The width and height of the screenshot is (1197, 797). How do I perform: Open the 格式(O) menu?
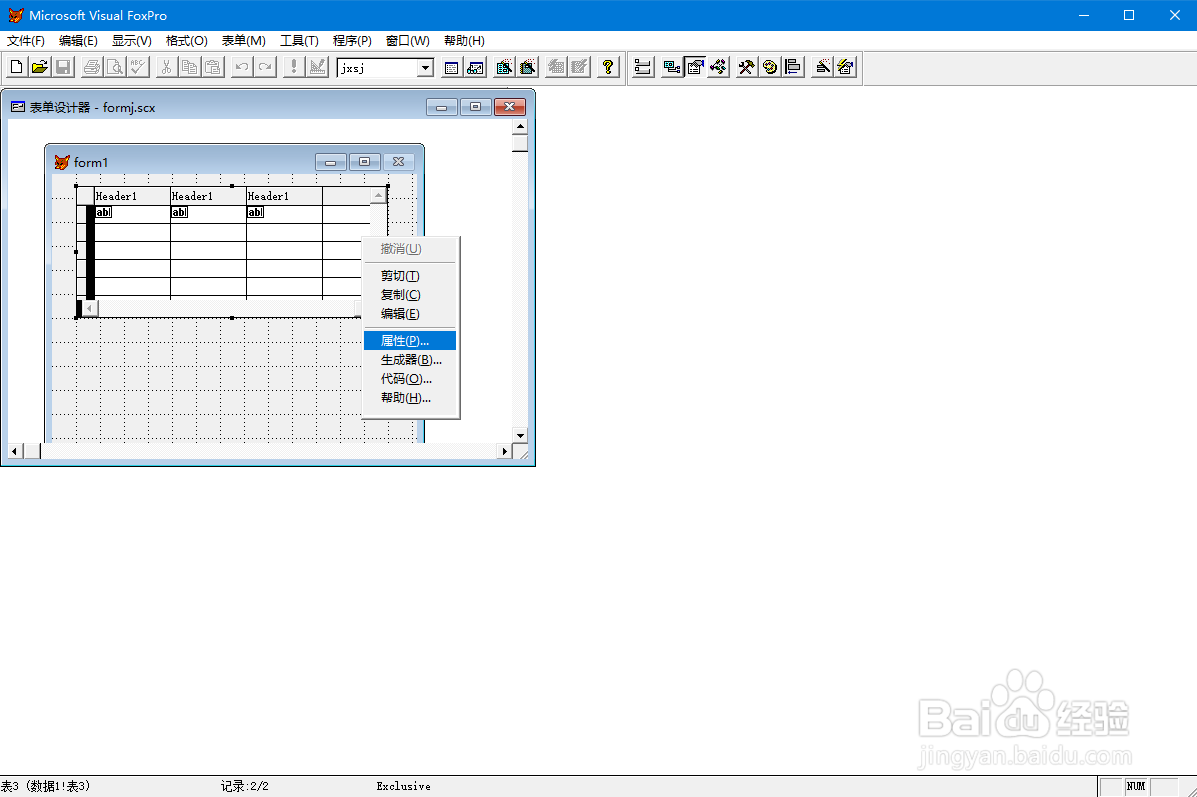[187, 40]
